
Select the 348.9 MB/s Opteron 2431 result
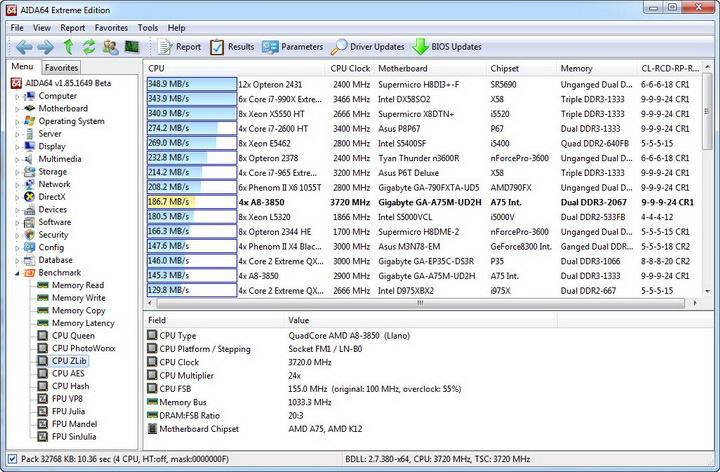coord(422,84)
